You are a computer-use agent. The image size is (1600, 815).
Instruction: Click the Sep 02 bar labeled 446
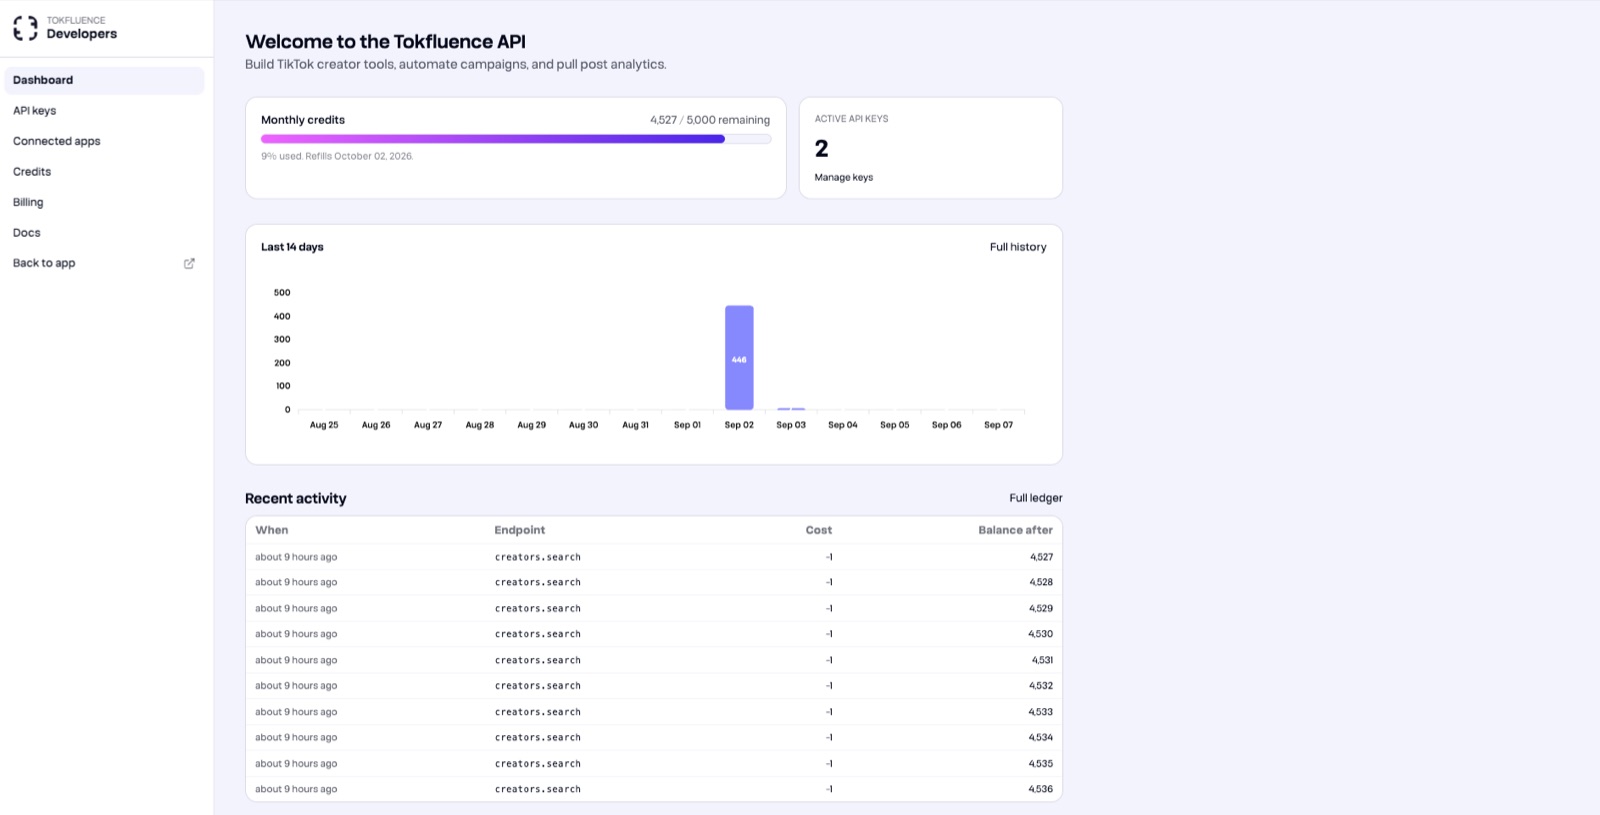739,358
